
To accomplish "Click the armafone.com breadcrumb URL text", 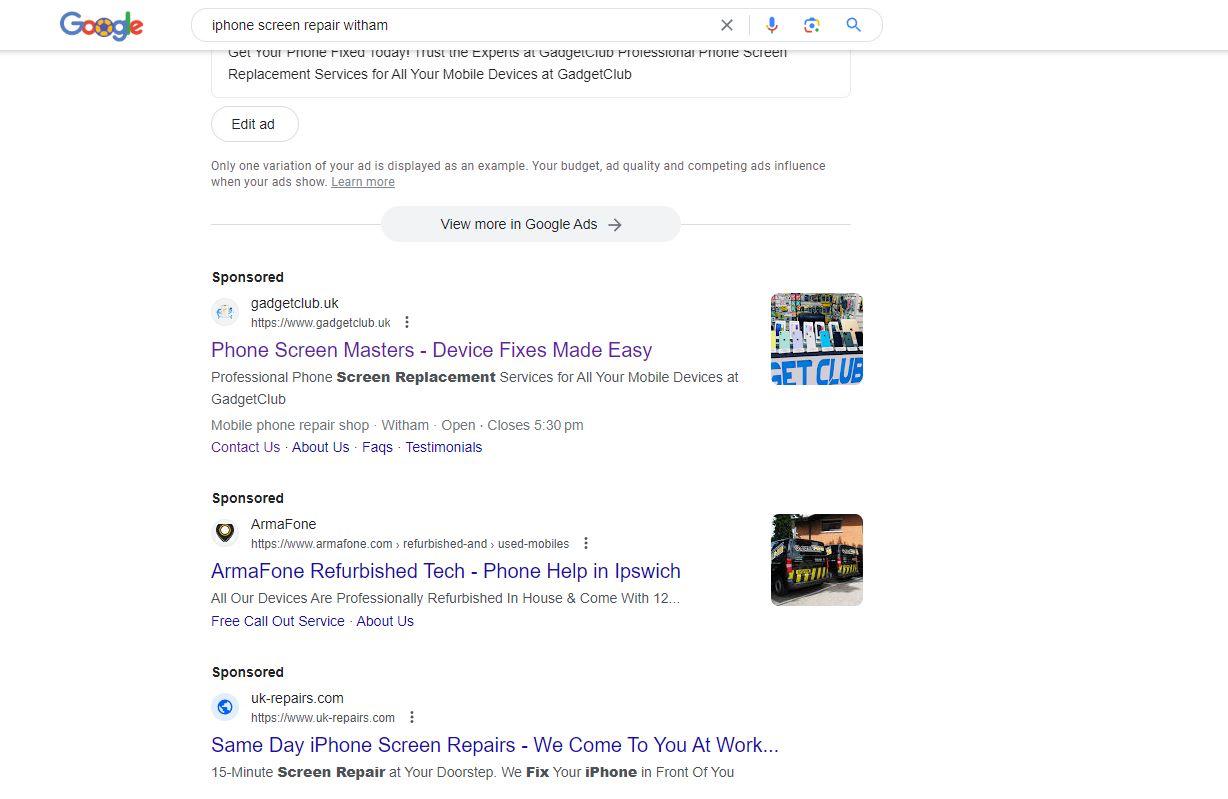I will tap(410, 544).
